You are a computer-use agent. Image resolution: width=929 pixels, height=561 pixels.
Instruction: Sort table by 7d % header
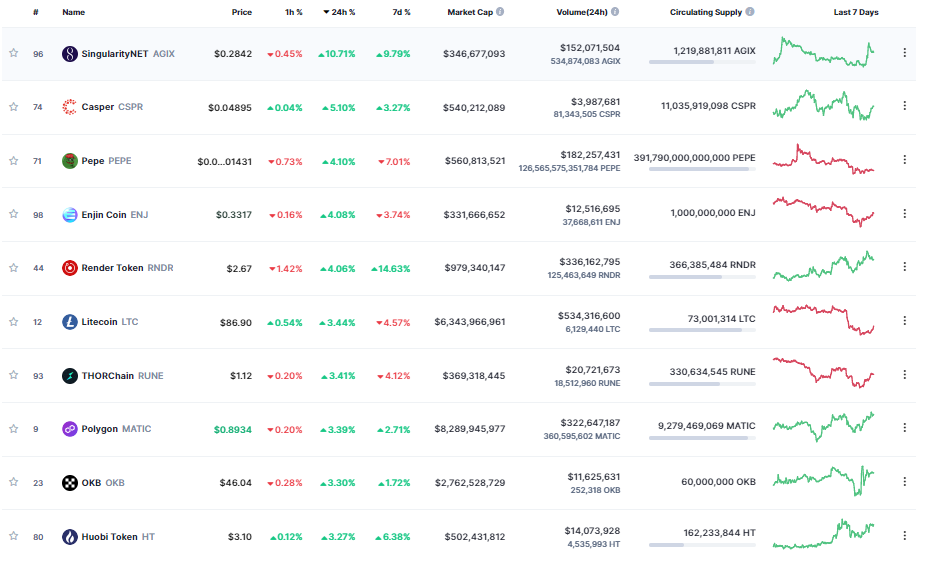pos(402,12)
